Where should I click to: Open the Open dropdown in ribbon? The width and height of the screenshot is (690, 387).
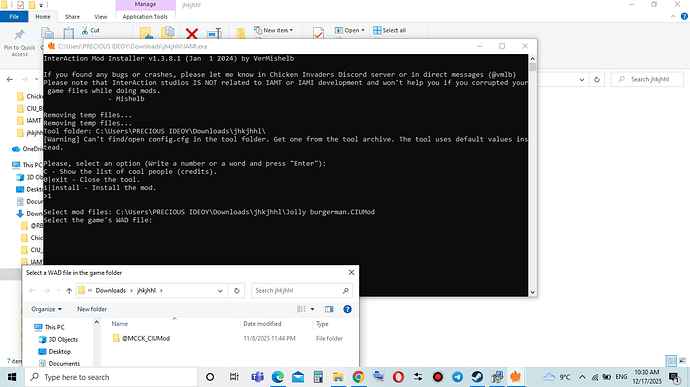pyautogui.click(x=349, y=30)
